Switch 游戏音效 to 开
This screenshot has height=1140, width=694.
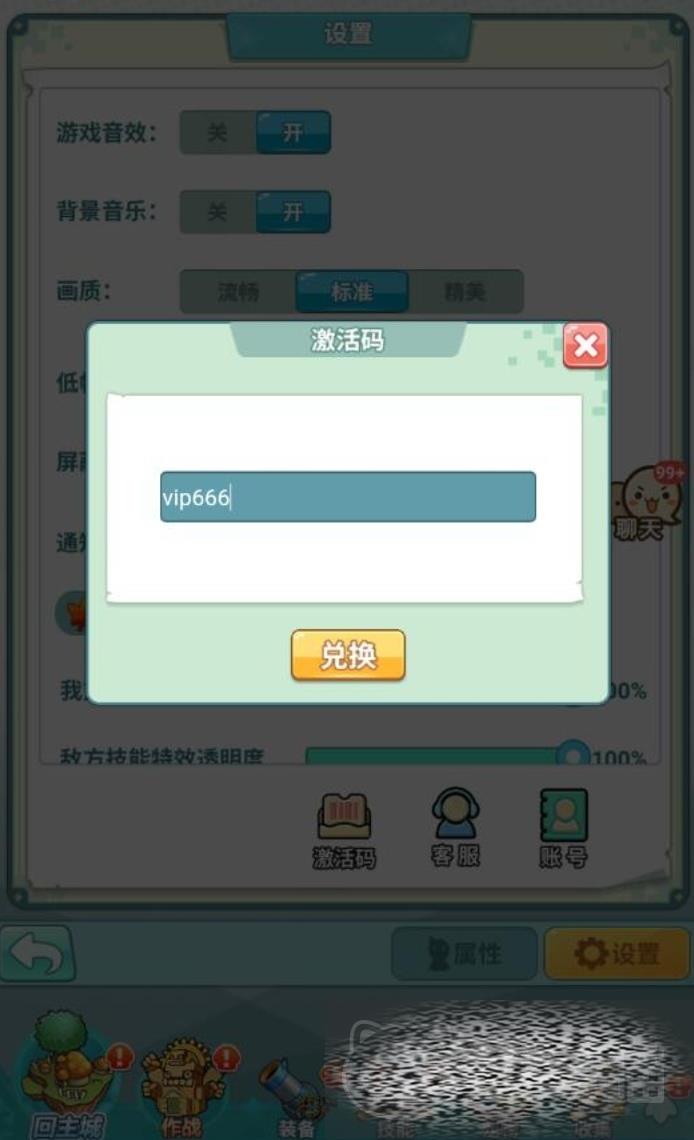click(293, 132)
